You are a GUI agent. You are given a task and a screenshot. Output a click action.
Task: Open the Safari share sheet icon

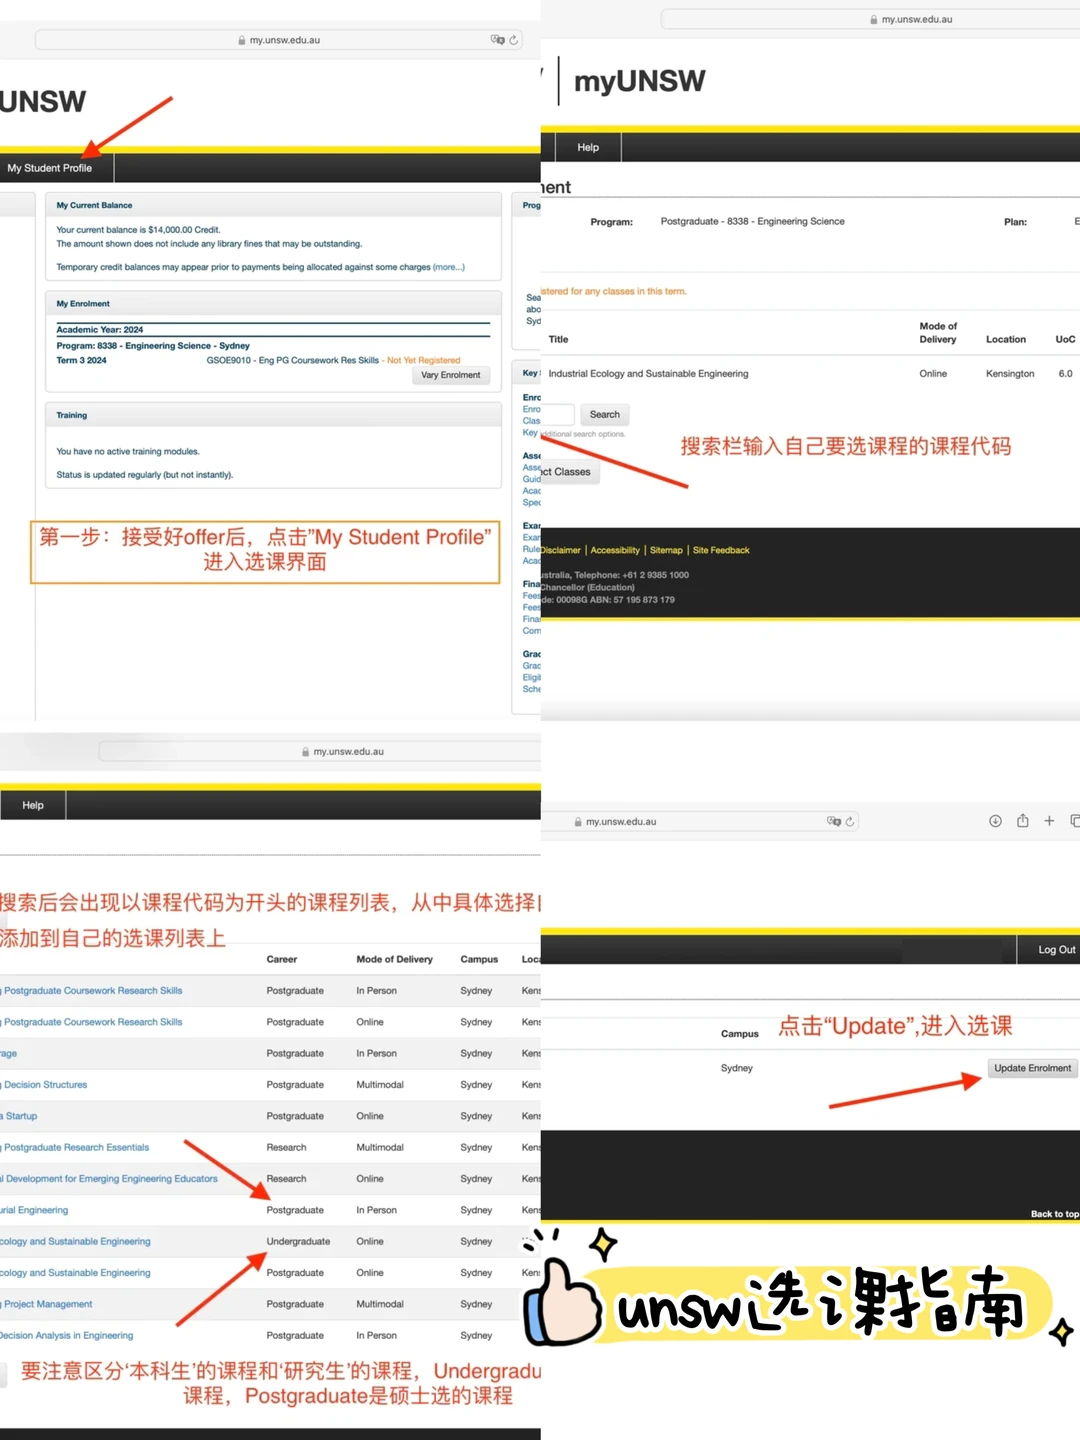[x=1022, y=821]
